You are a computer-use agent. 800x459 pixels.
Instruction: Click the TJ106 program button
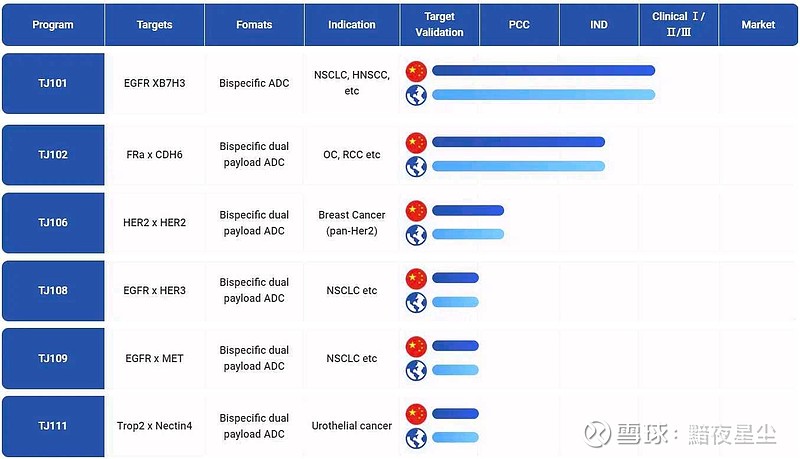53,222
